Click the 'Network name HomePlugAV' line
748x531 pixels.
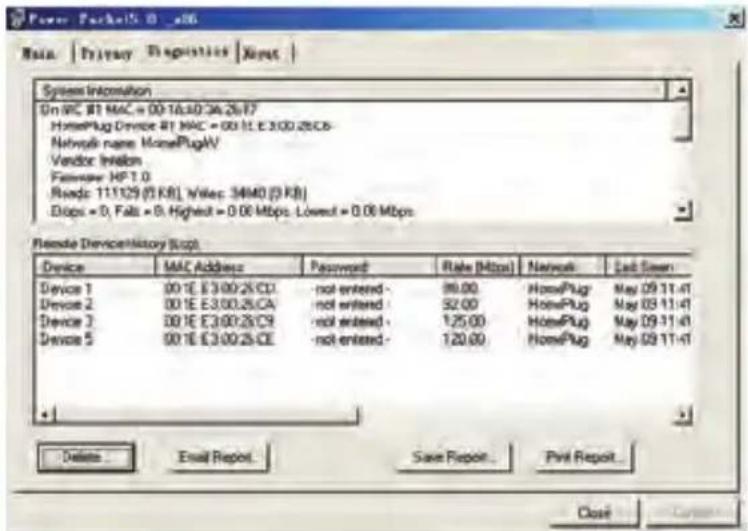(135, 143)
